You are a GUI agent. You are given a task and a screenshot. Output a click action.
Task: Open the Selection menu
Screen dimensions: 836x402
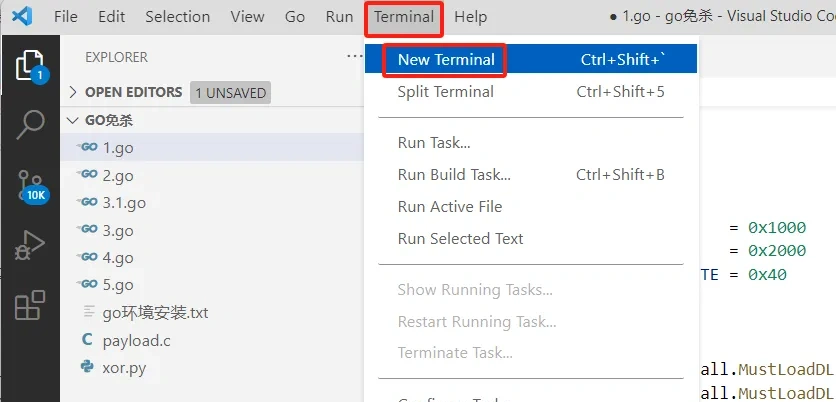(x=178, y=17)
